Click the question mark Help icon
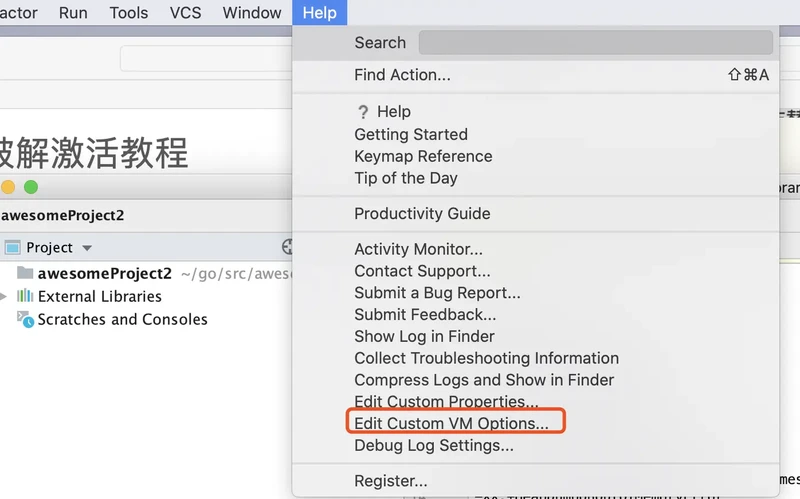The image size is (800, 499). 363,112
